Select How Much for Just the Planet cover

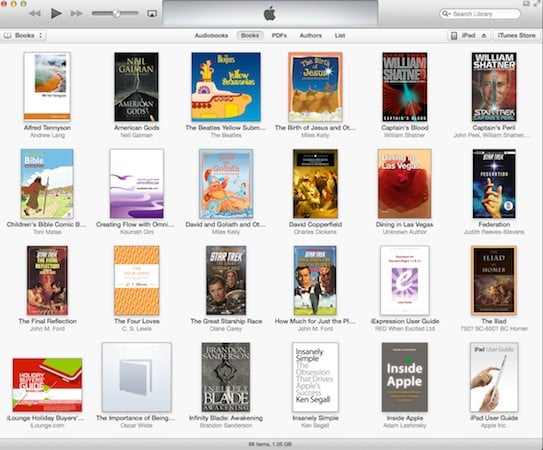coord(315,280)
